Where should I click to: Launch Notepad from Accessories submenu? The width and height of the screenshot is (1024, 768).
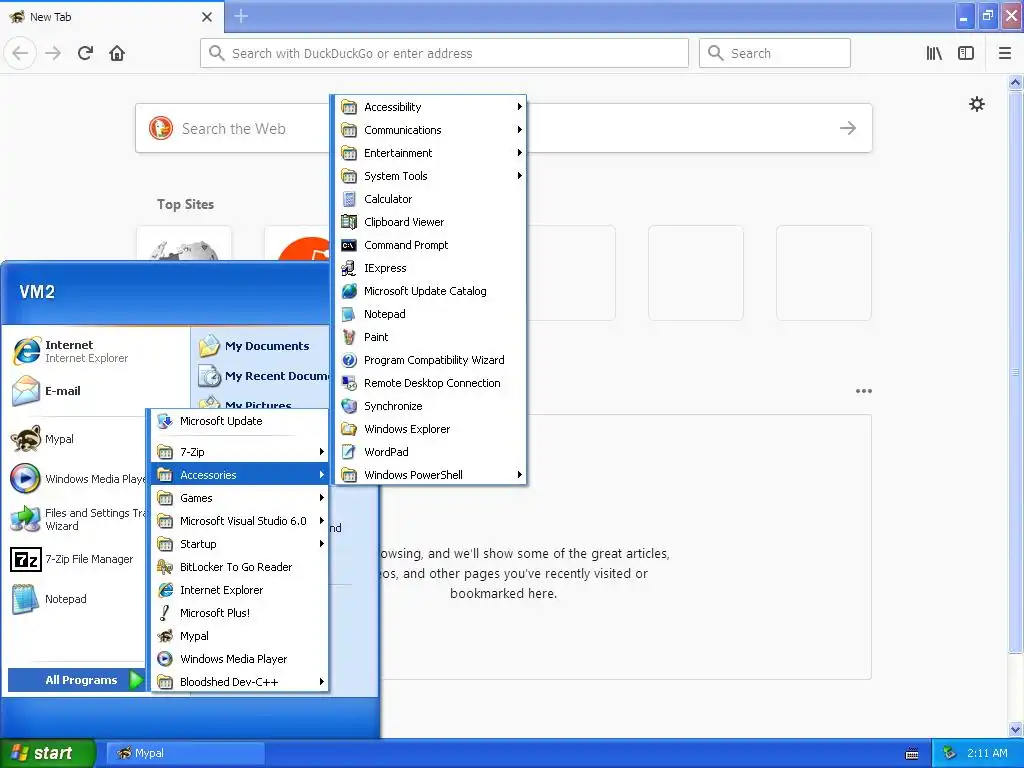click(x=430, y=314)
